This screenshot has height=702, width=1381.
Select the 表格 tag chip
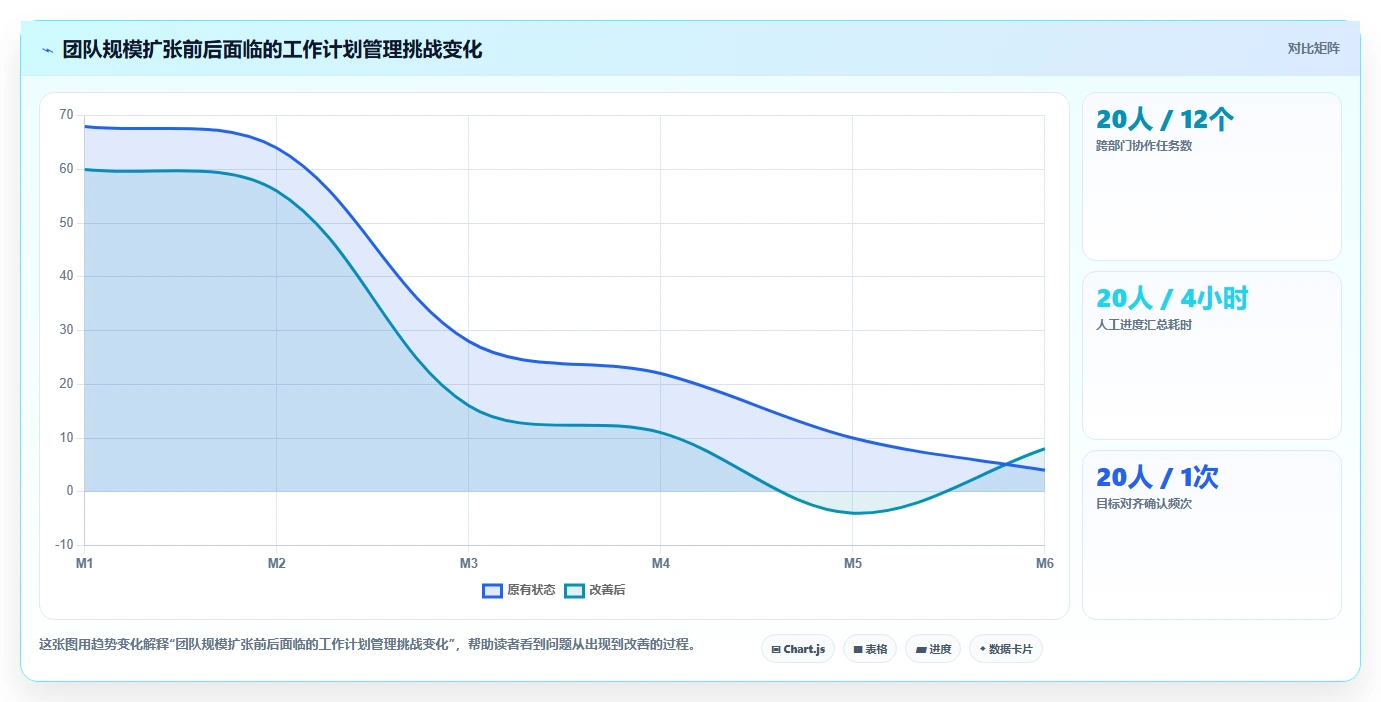870,649
